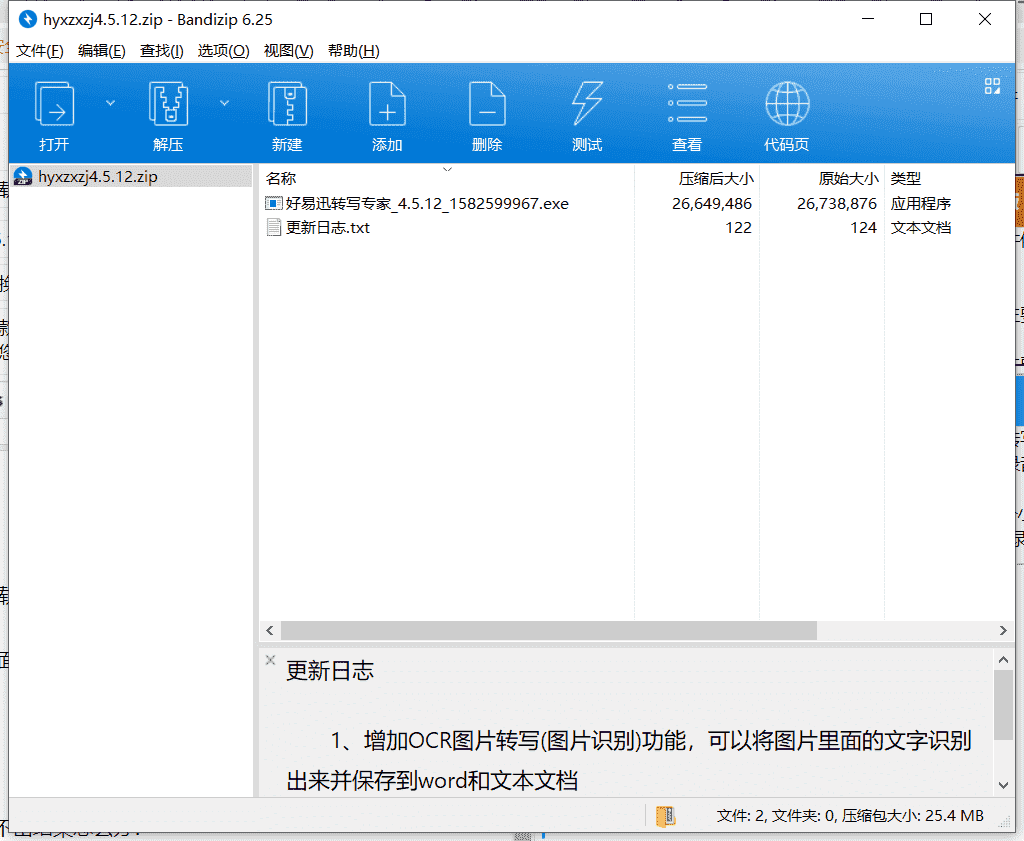This screenshot has width=1024, height=841.
Task: Open the 帮助(H) menu
Action: (x=354, y=51)
